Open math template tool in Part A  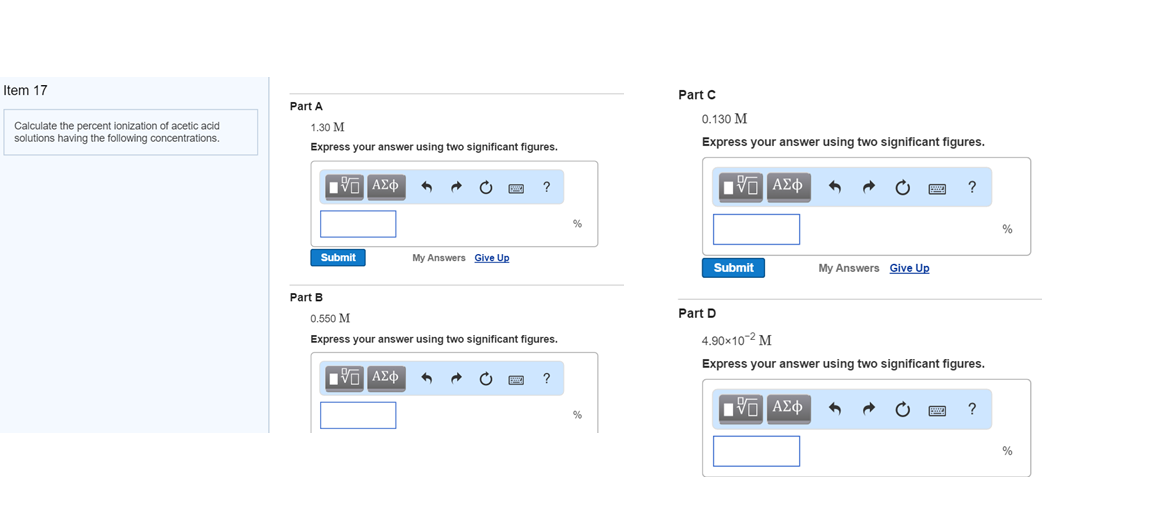click(x=345, y=187)
